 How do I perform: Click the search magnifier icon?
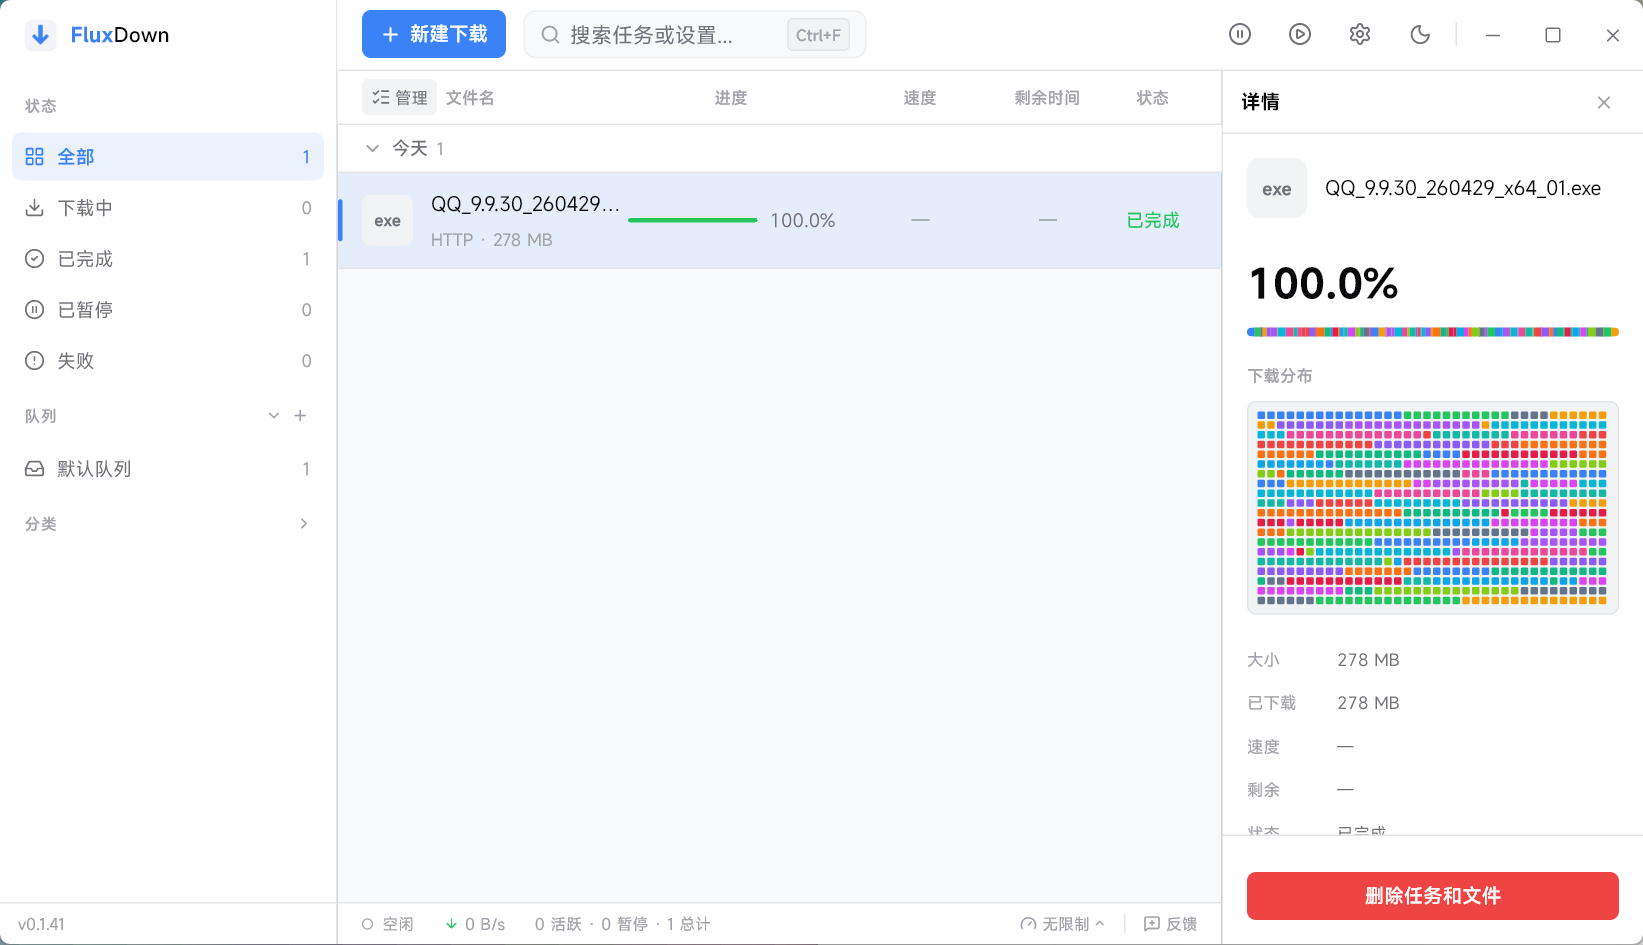tap(550, 35)
